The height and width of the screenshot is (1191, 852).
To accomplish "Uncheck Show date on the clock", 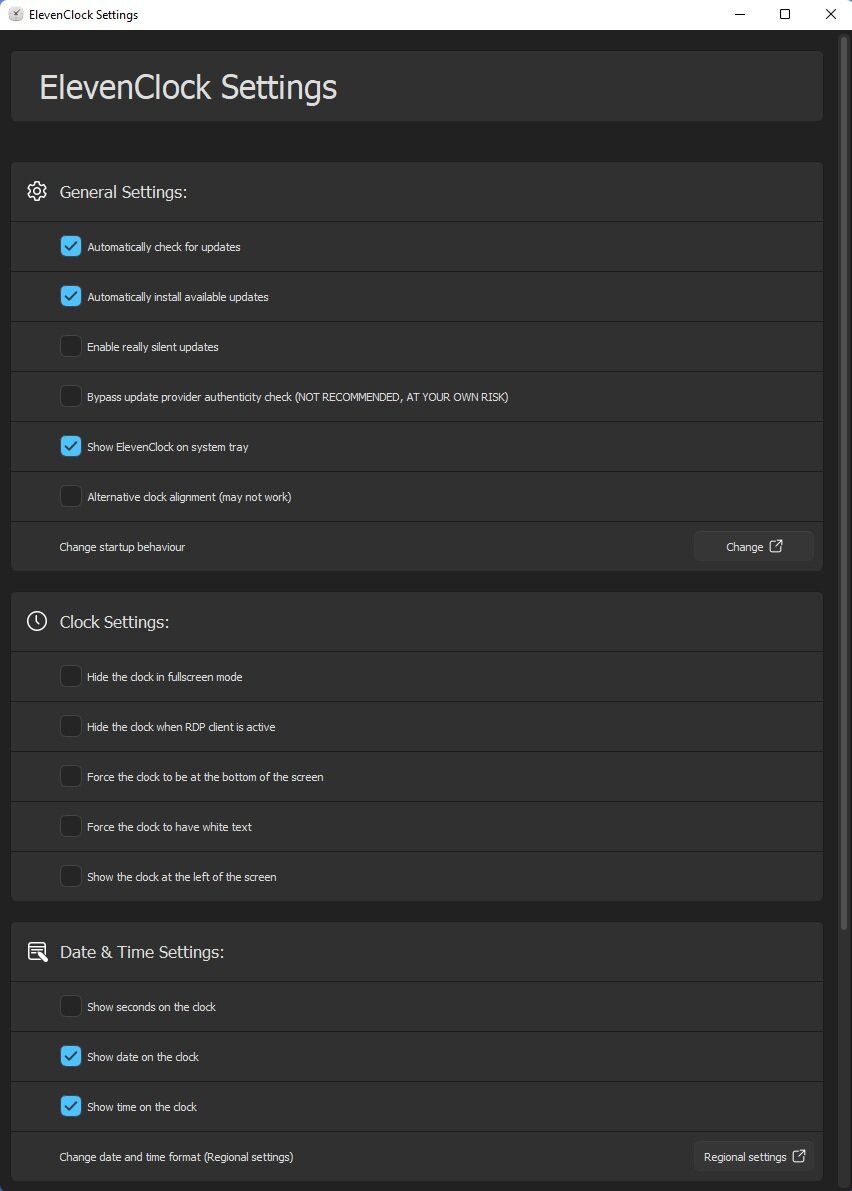I will tap(71, 1056).
